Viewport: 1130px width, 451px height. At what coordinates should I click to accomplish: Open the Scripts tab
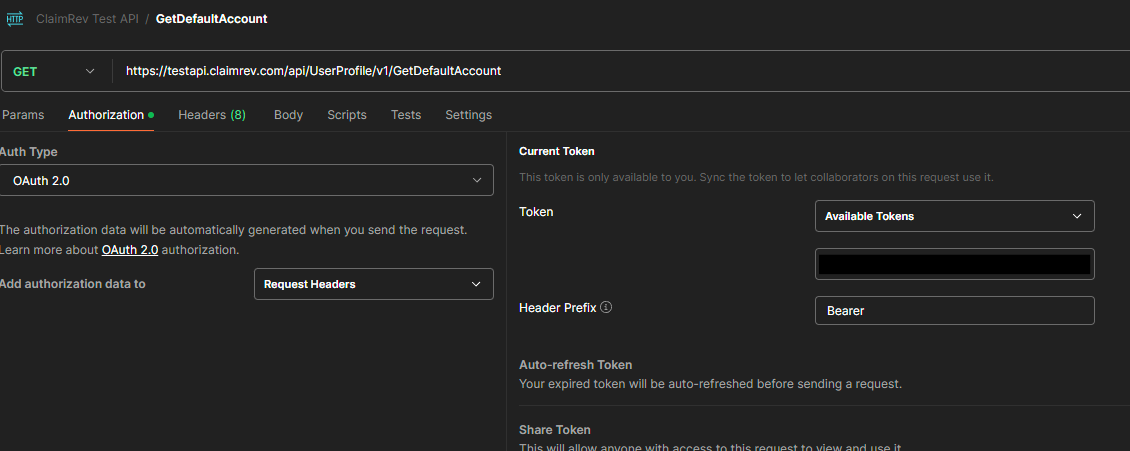(x=346, y=115)
